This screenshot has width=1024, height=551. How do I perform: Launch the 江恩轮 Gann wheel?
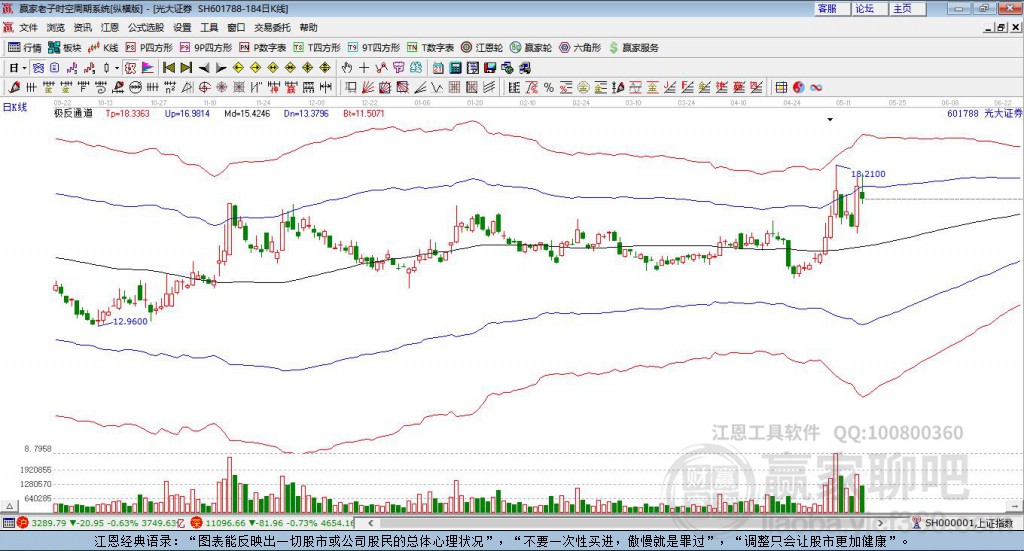click(482, 48)
